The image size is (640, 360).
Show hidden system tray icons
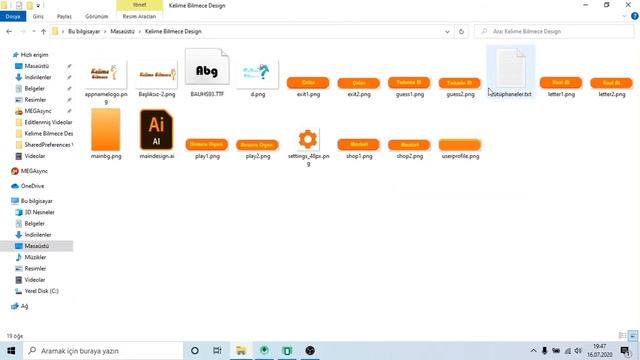point(533,351)
